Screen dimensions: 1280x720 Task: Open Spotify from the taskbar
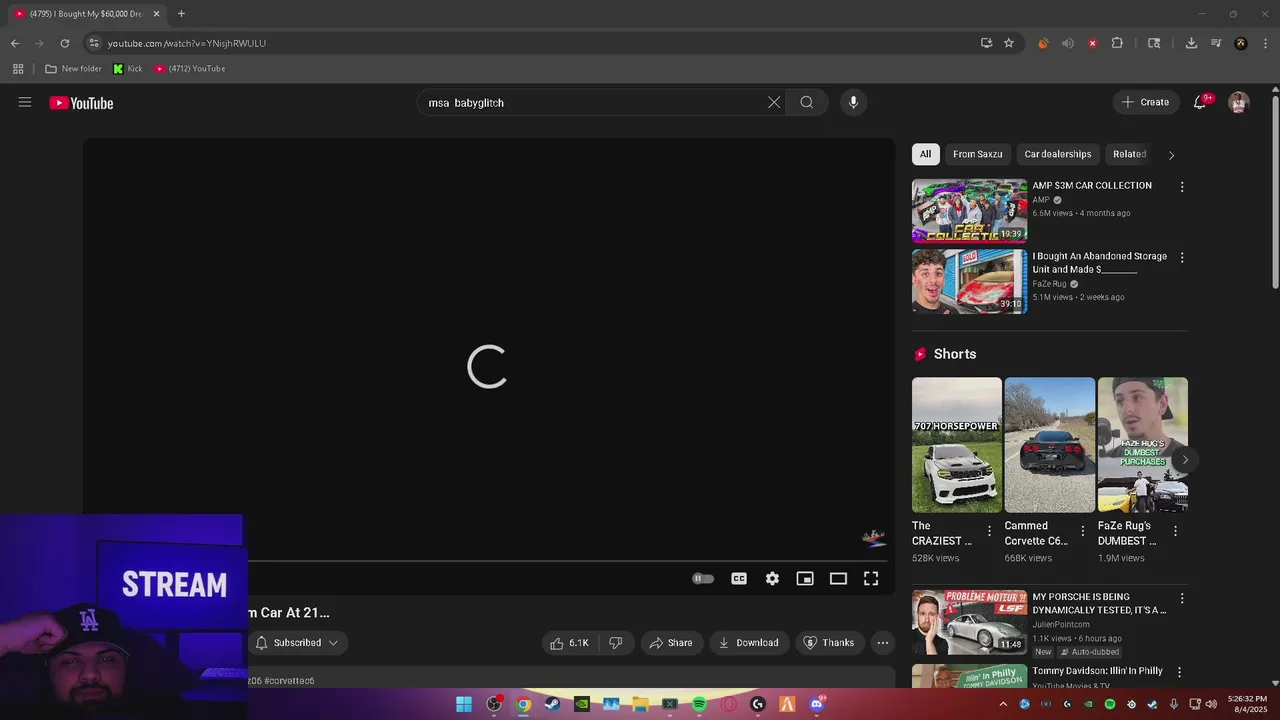point(699,704)
